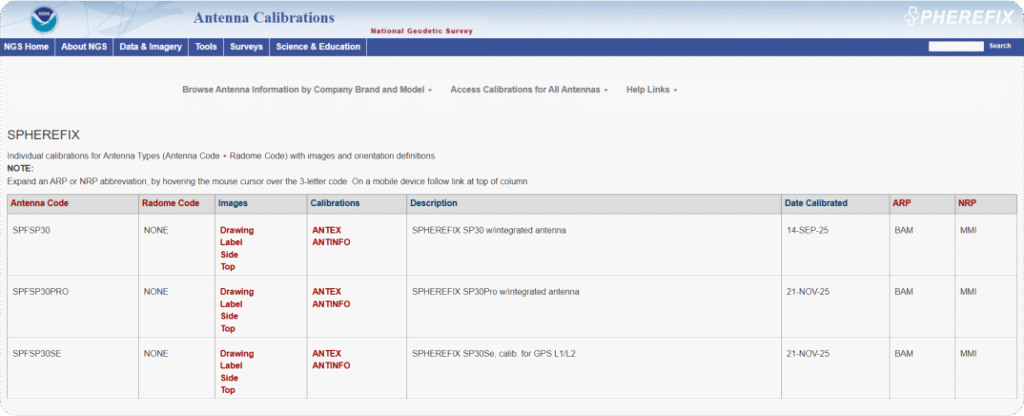Open the ANTEX calibration for SPFSP30

[326, 230]
